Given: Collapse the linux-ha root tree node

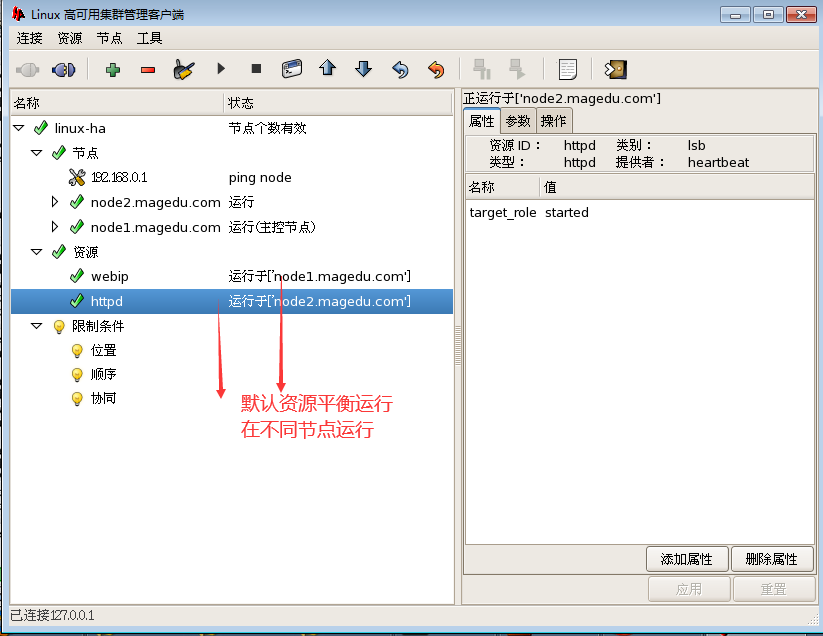Looking at the screenshot, I should [18, 128].
